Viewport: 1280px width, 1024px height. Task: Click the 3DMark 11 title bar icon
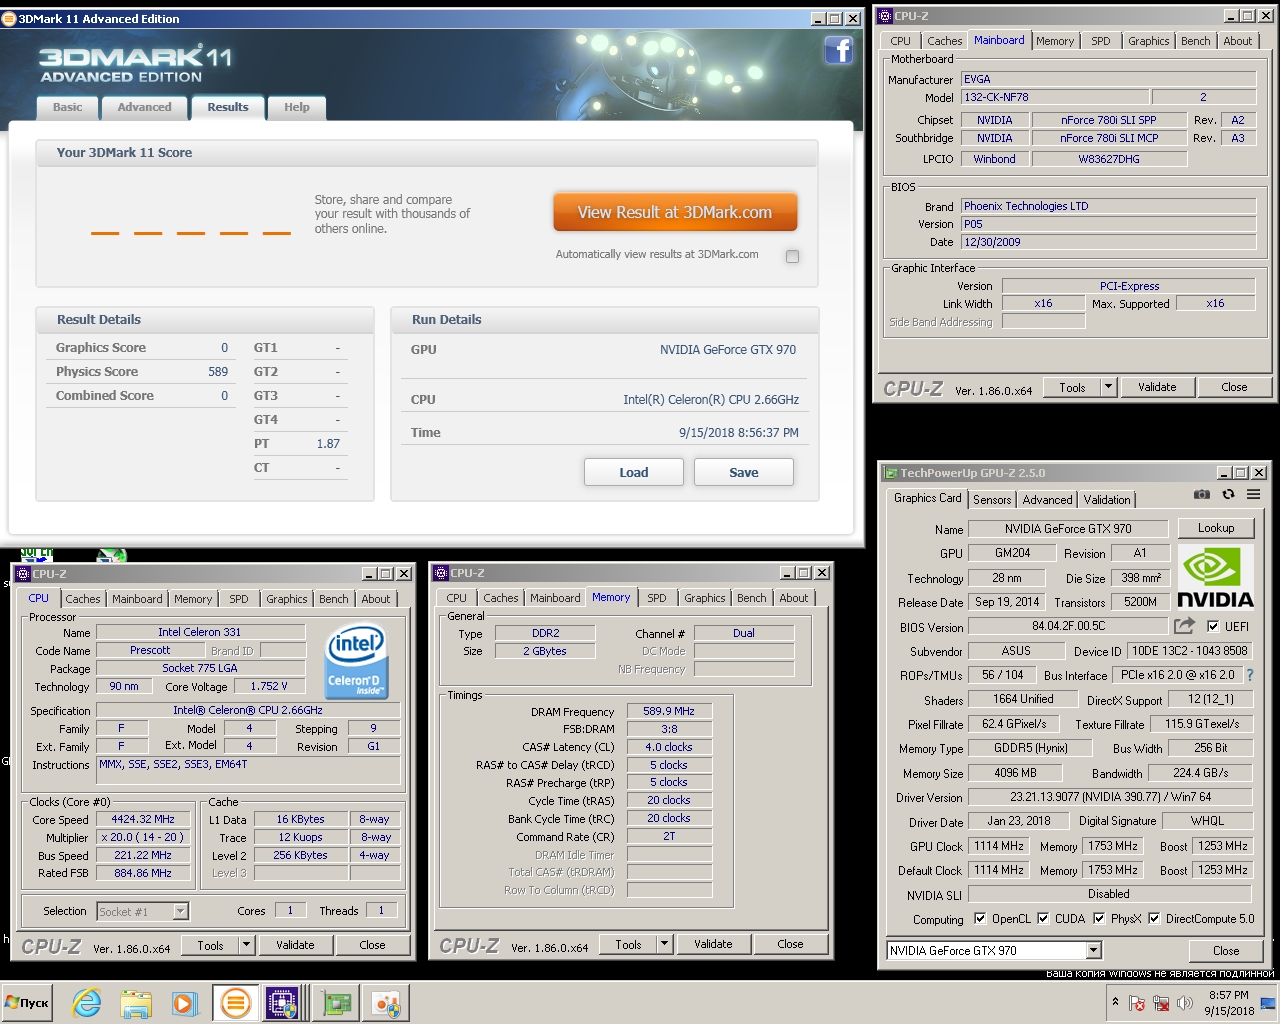click(9, 18)
